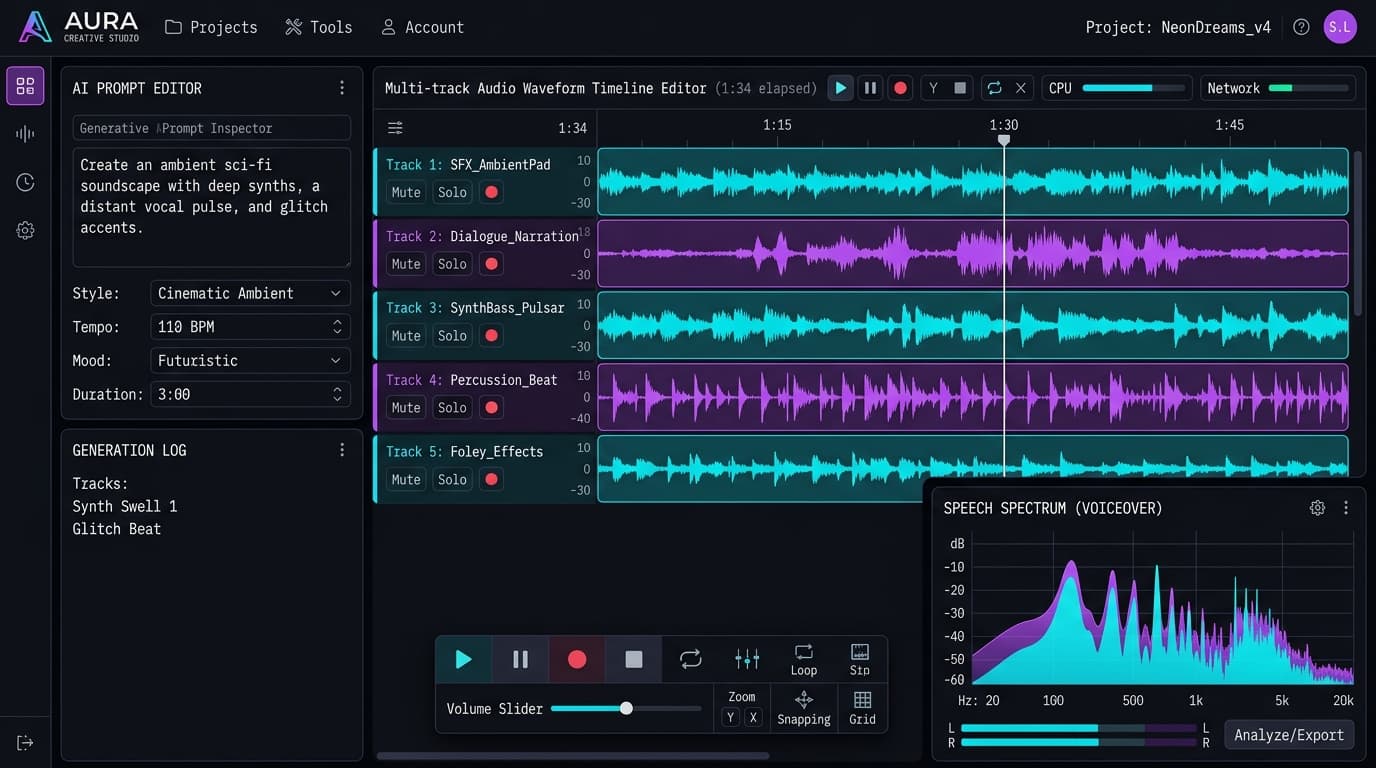
Task: Click the Stp icon in transport panel
Action: click(860, 659)
